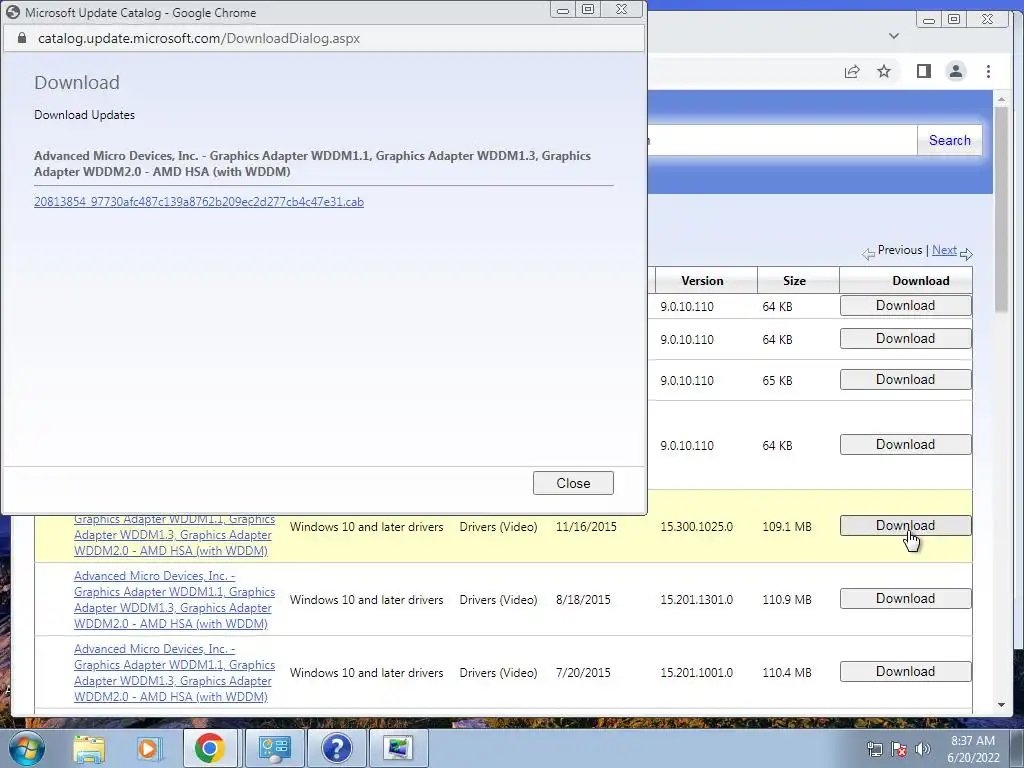Open Chrome three-dot menu
This screenshot has width=1024, height=768.
coord(988,71)
